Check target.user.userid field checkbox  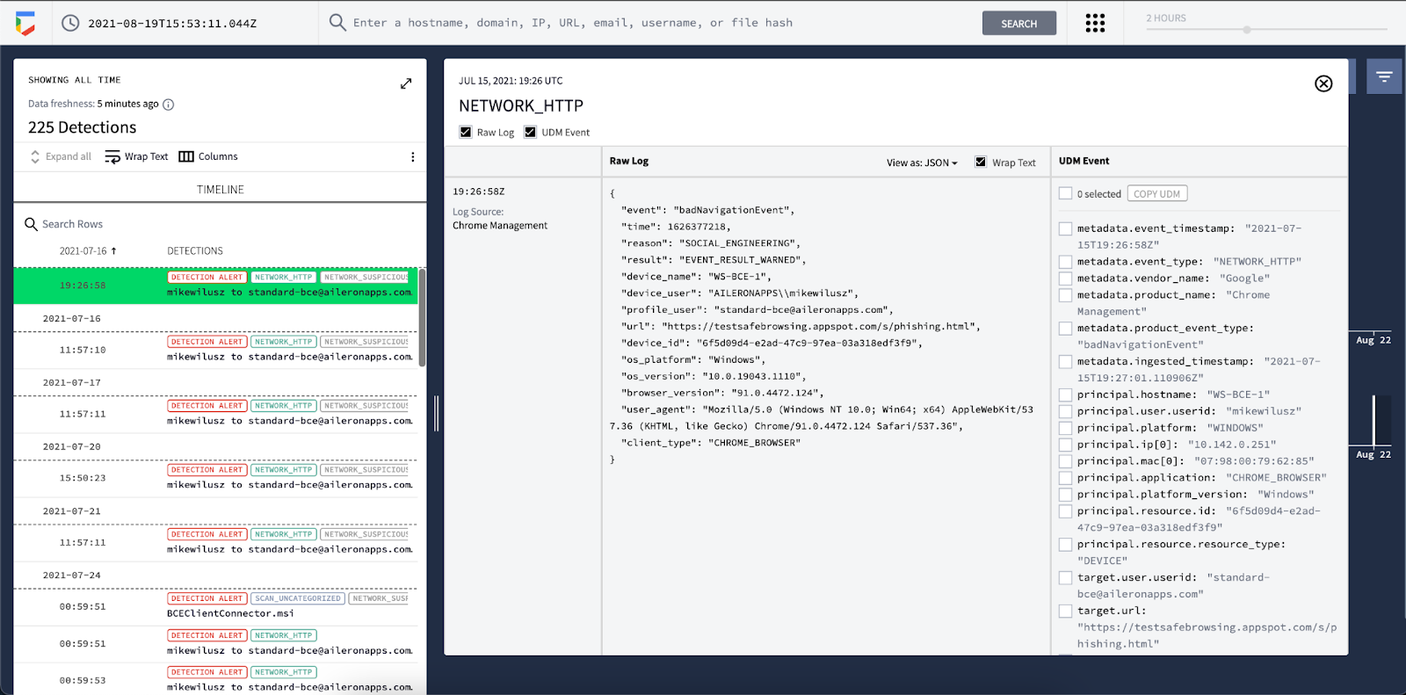1066,578
